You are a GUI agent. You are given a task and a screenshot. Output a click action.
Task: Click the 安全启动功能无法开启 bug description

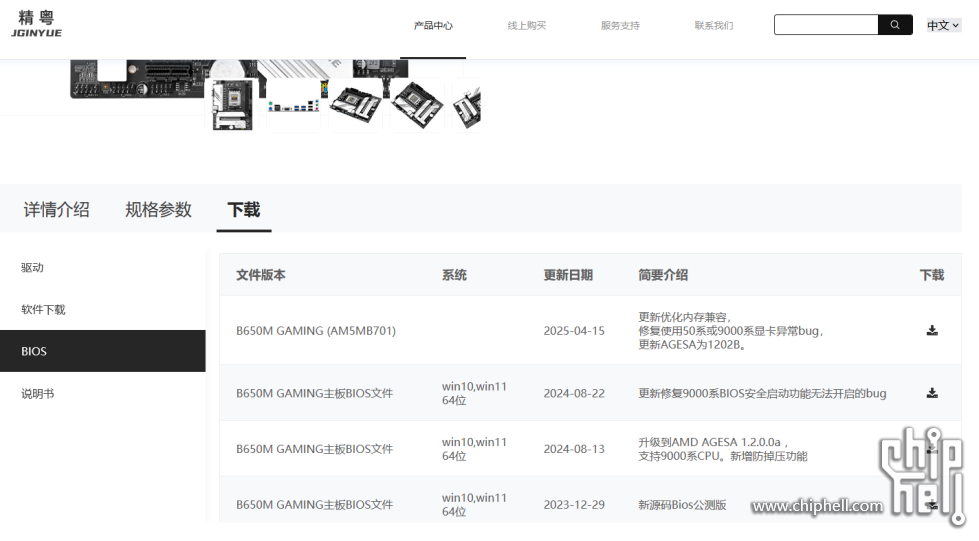coord(762,393)
